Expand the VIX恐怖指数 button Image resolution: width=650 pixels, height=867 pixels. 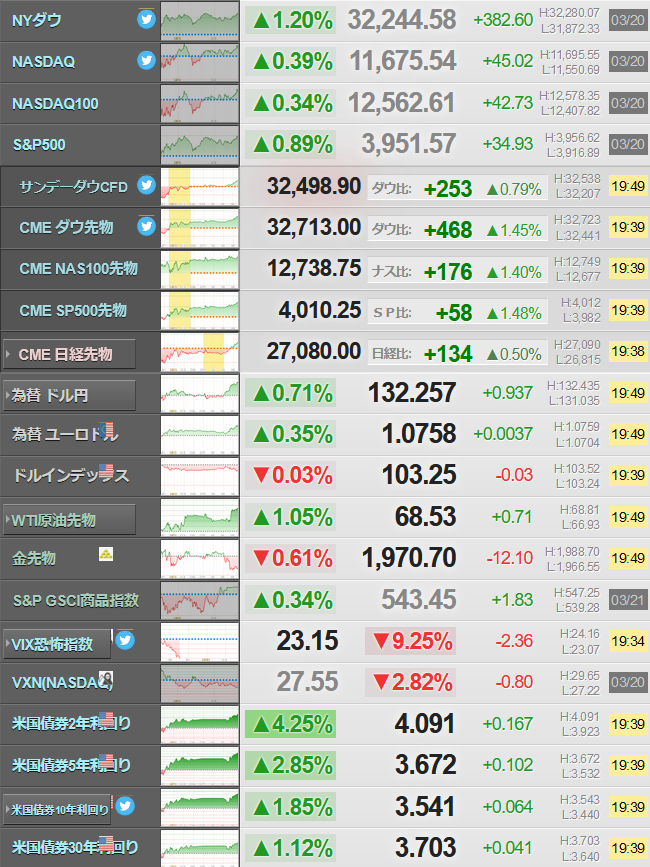coord(57,644)
